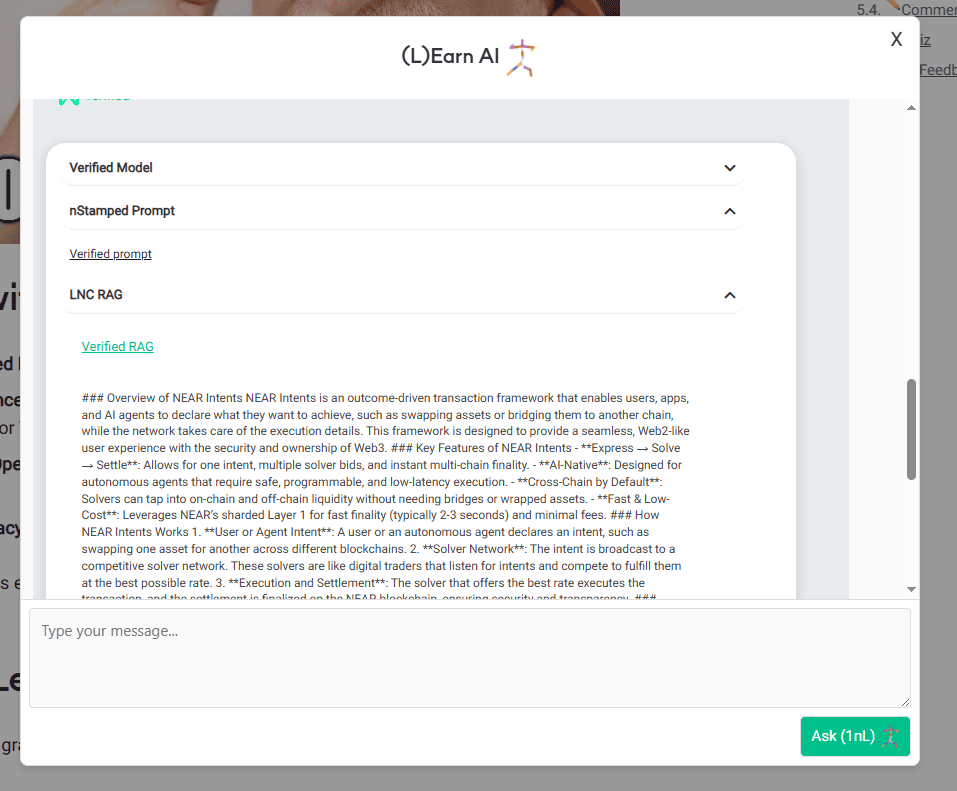The height and width of the screenshot is (791, 957).
Task: Open the green Verified RAG link
Action: point(118,347)
